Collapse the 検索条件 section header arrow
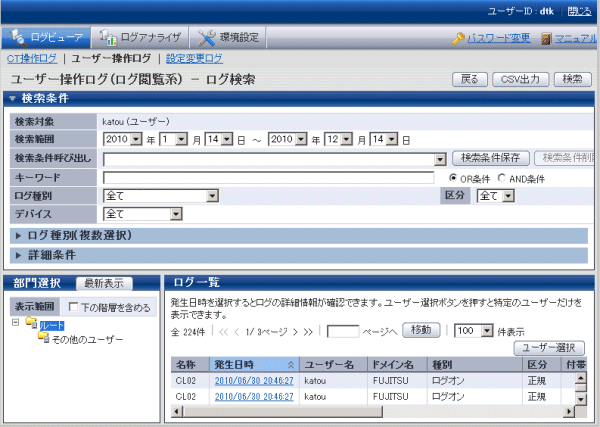600x427 pixels. tap(13, 98)
